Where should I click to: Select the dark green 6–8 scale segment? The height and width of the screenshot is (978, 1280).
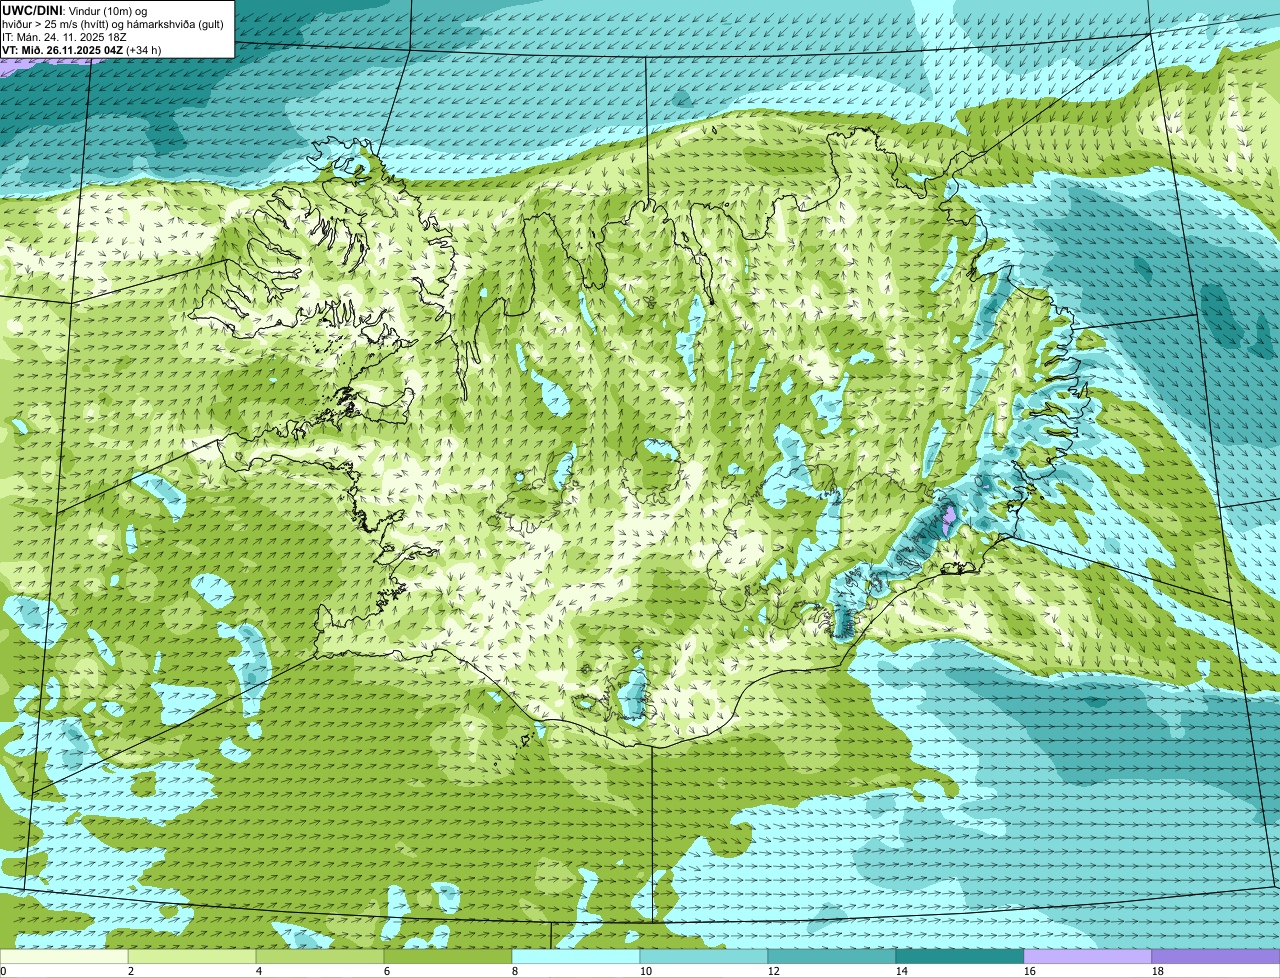pos(448,957)
